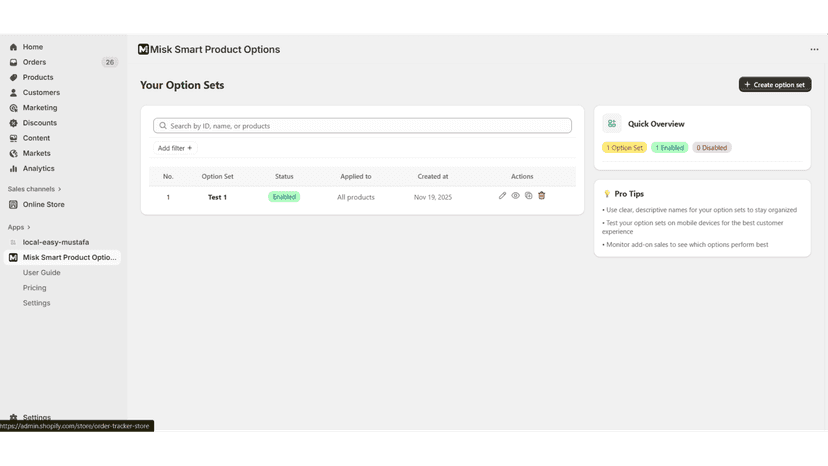Open the Add filter dropdown
Image resolution: width=828 pixels, height=466 pixels.
[175, 148]
